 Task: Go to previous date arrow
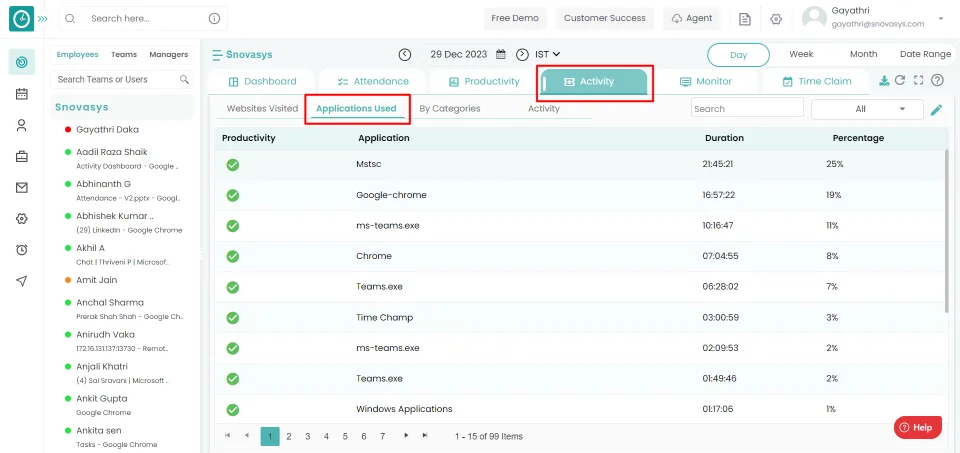tap(405, 54)
